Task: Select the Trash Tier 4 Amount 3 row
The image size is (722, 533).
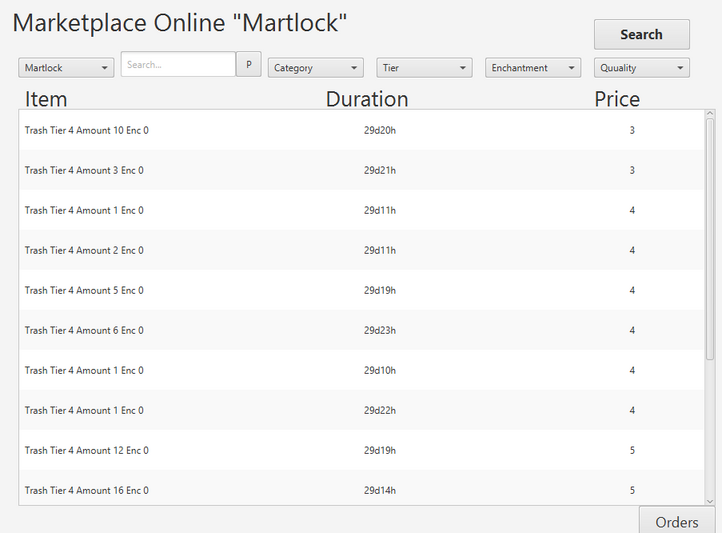Action: tap(361, 170)
